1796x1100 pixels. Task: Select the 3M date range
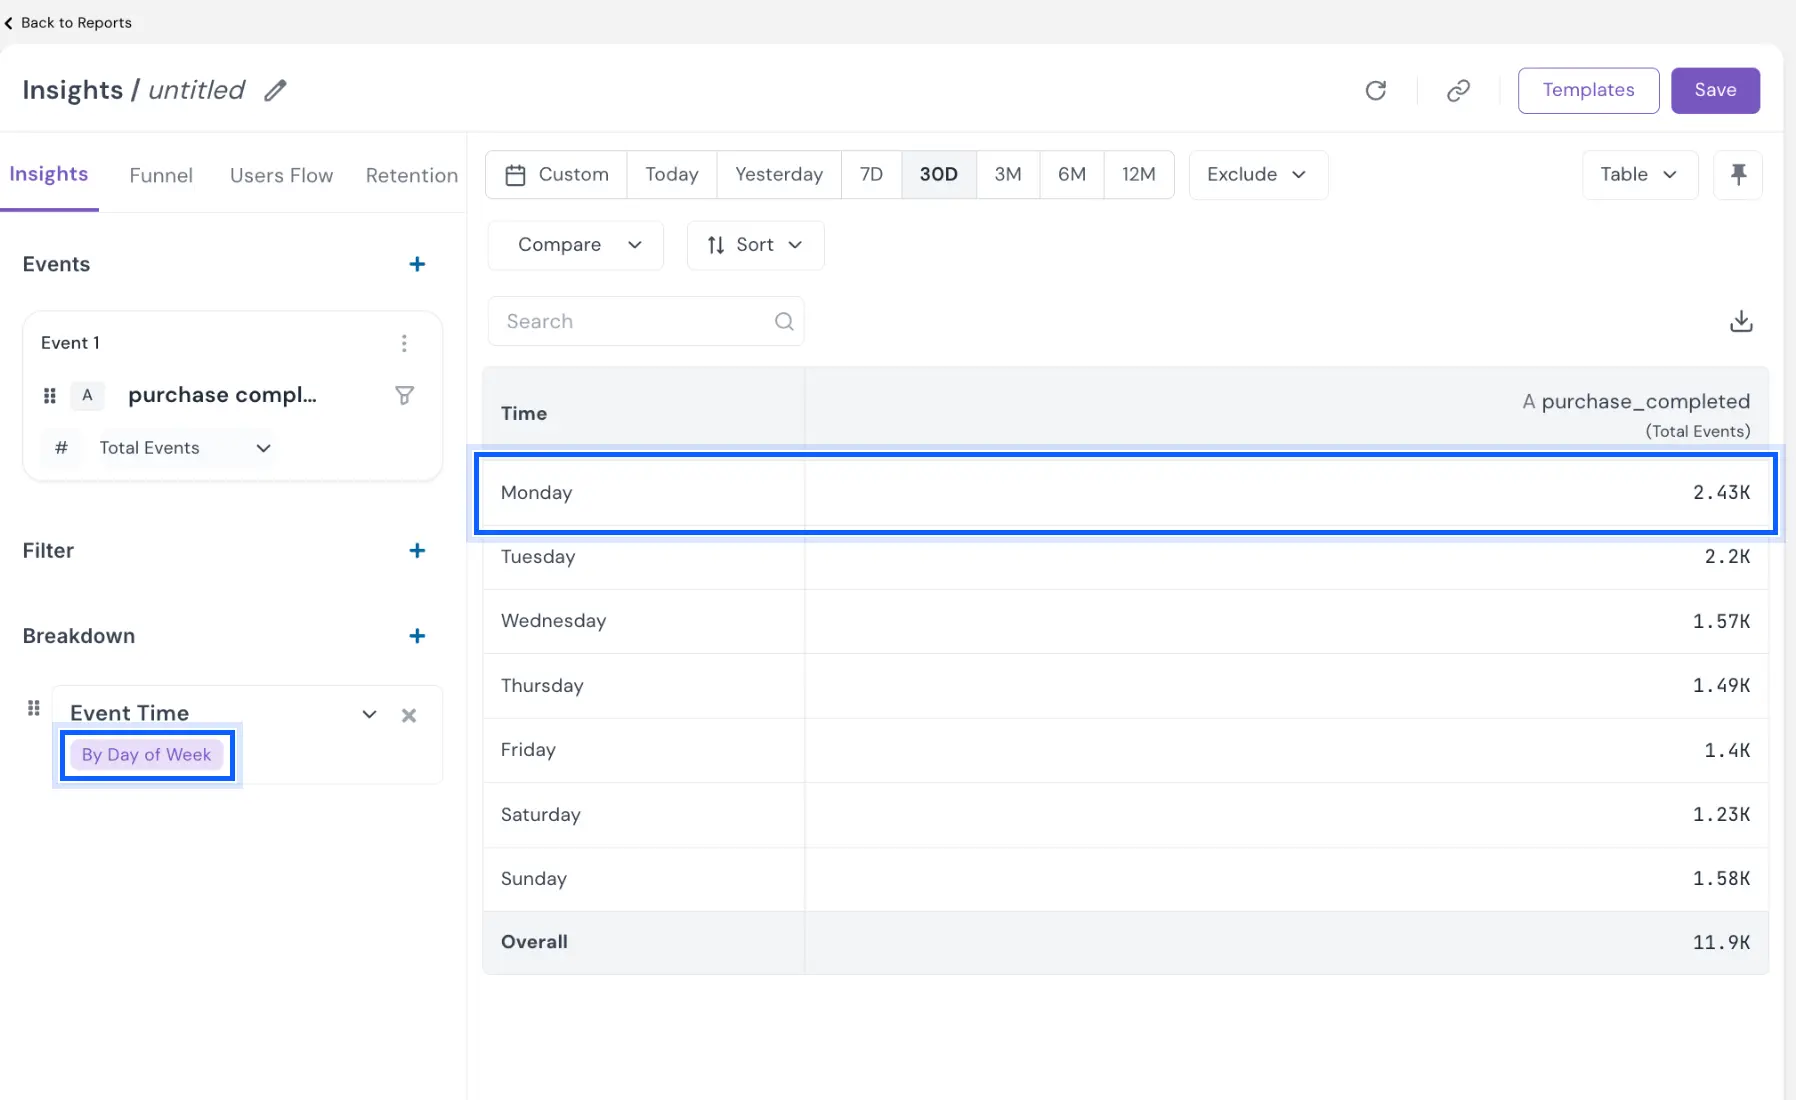1008,175
